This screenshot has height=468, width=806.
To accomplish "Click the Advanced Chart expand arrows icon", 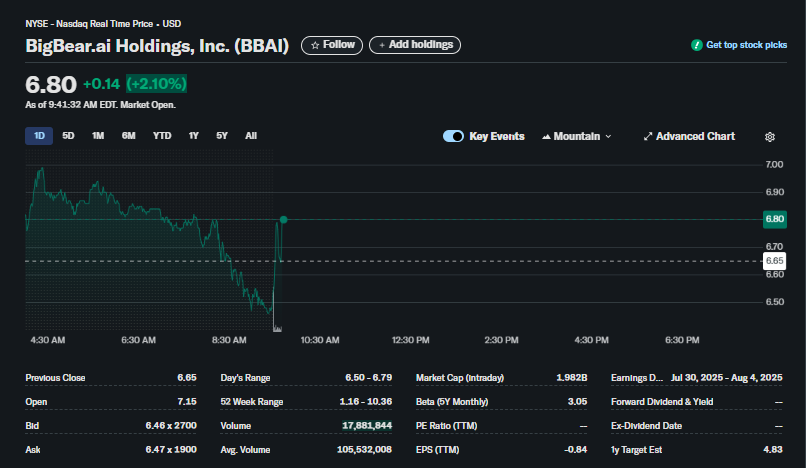I will [x=648, y=136].
